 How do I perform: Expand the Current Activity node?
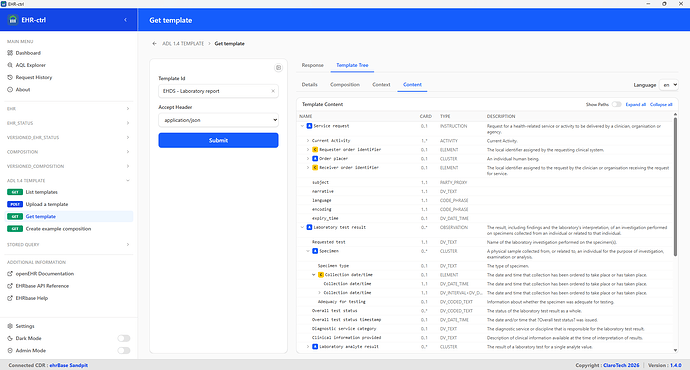[x=308, y=141]
